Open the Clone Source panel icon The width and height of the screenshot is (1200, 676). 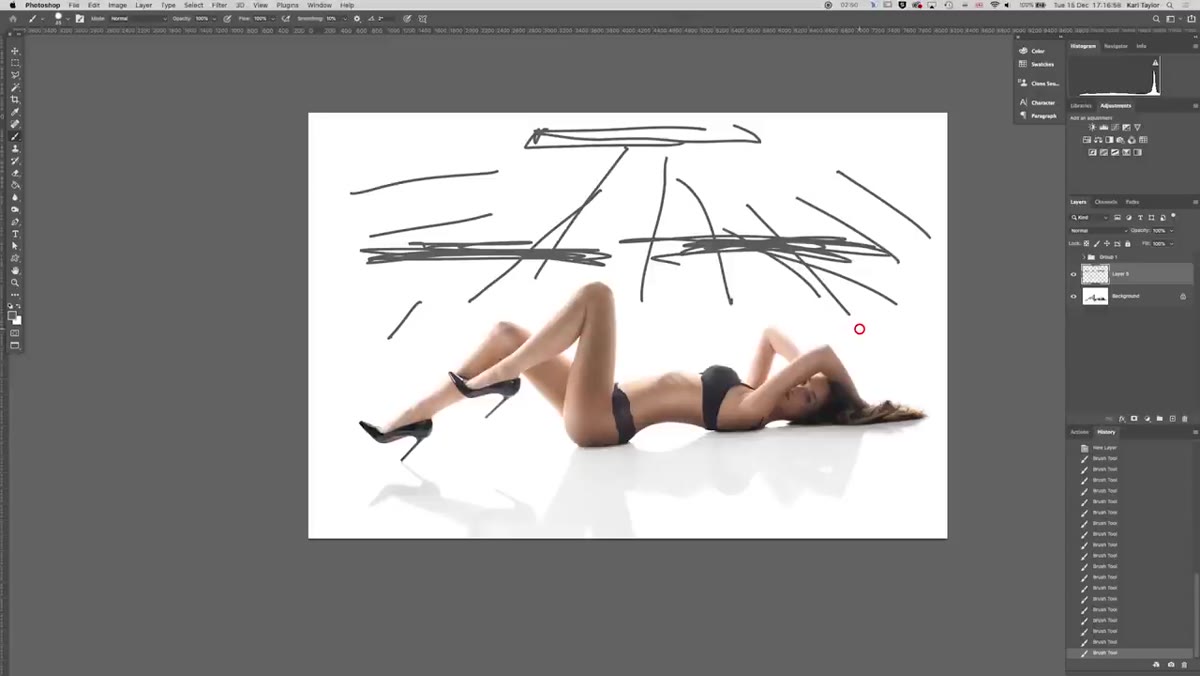click(1023, 83)
